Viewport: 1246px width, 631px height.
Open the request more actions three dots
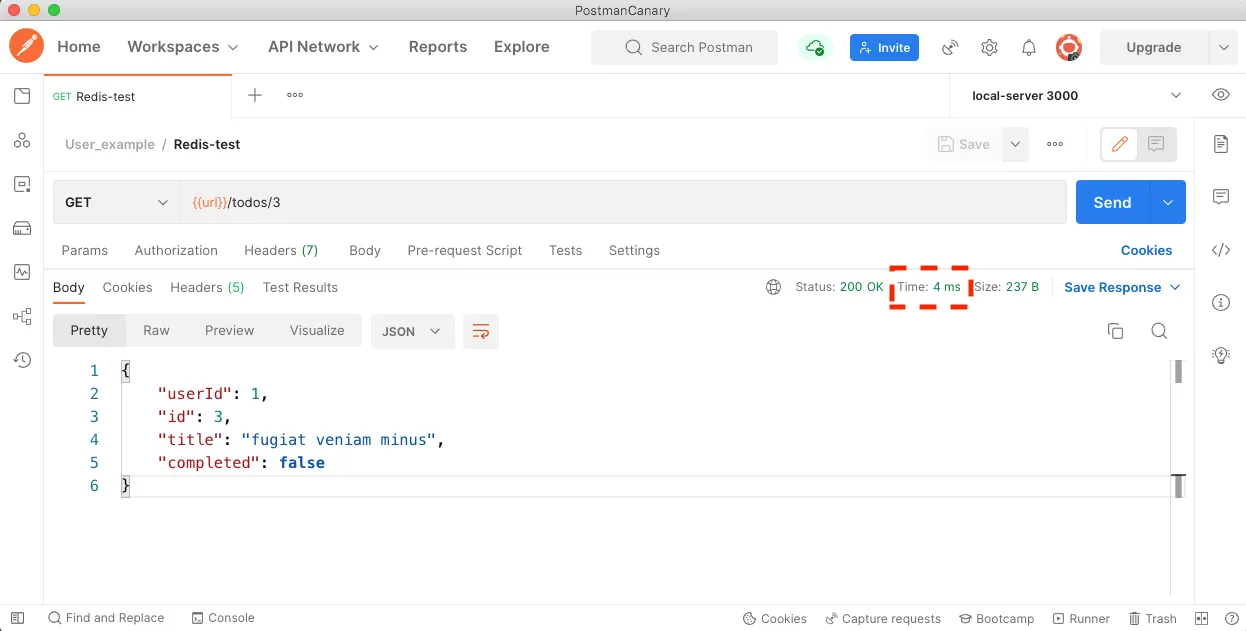tap(1055, 144)
